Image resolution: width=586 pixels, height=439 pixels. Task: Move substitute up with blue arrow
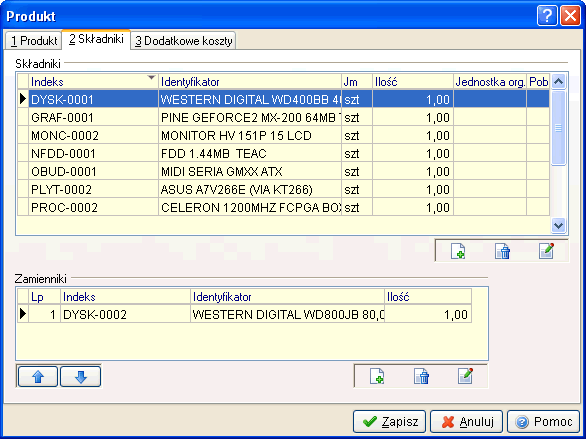point(38,377)
